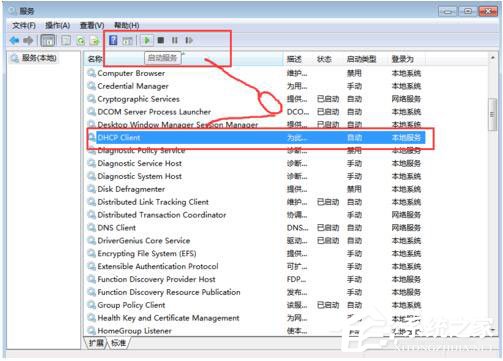Toggle the console tree toolbar icon
This screenshot has width=503, height=361.
coord(48,41)
